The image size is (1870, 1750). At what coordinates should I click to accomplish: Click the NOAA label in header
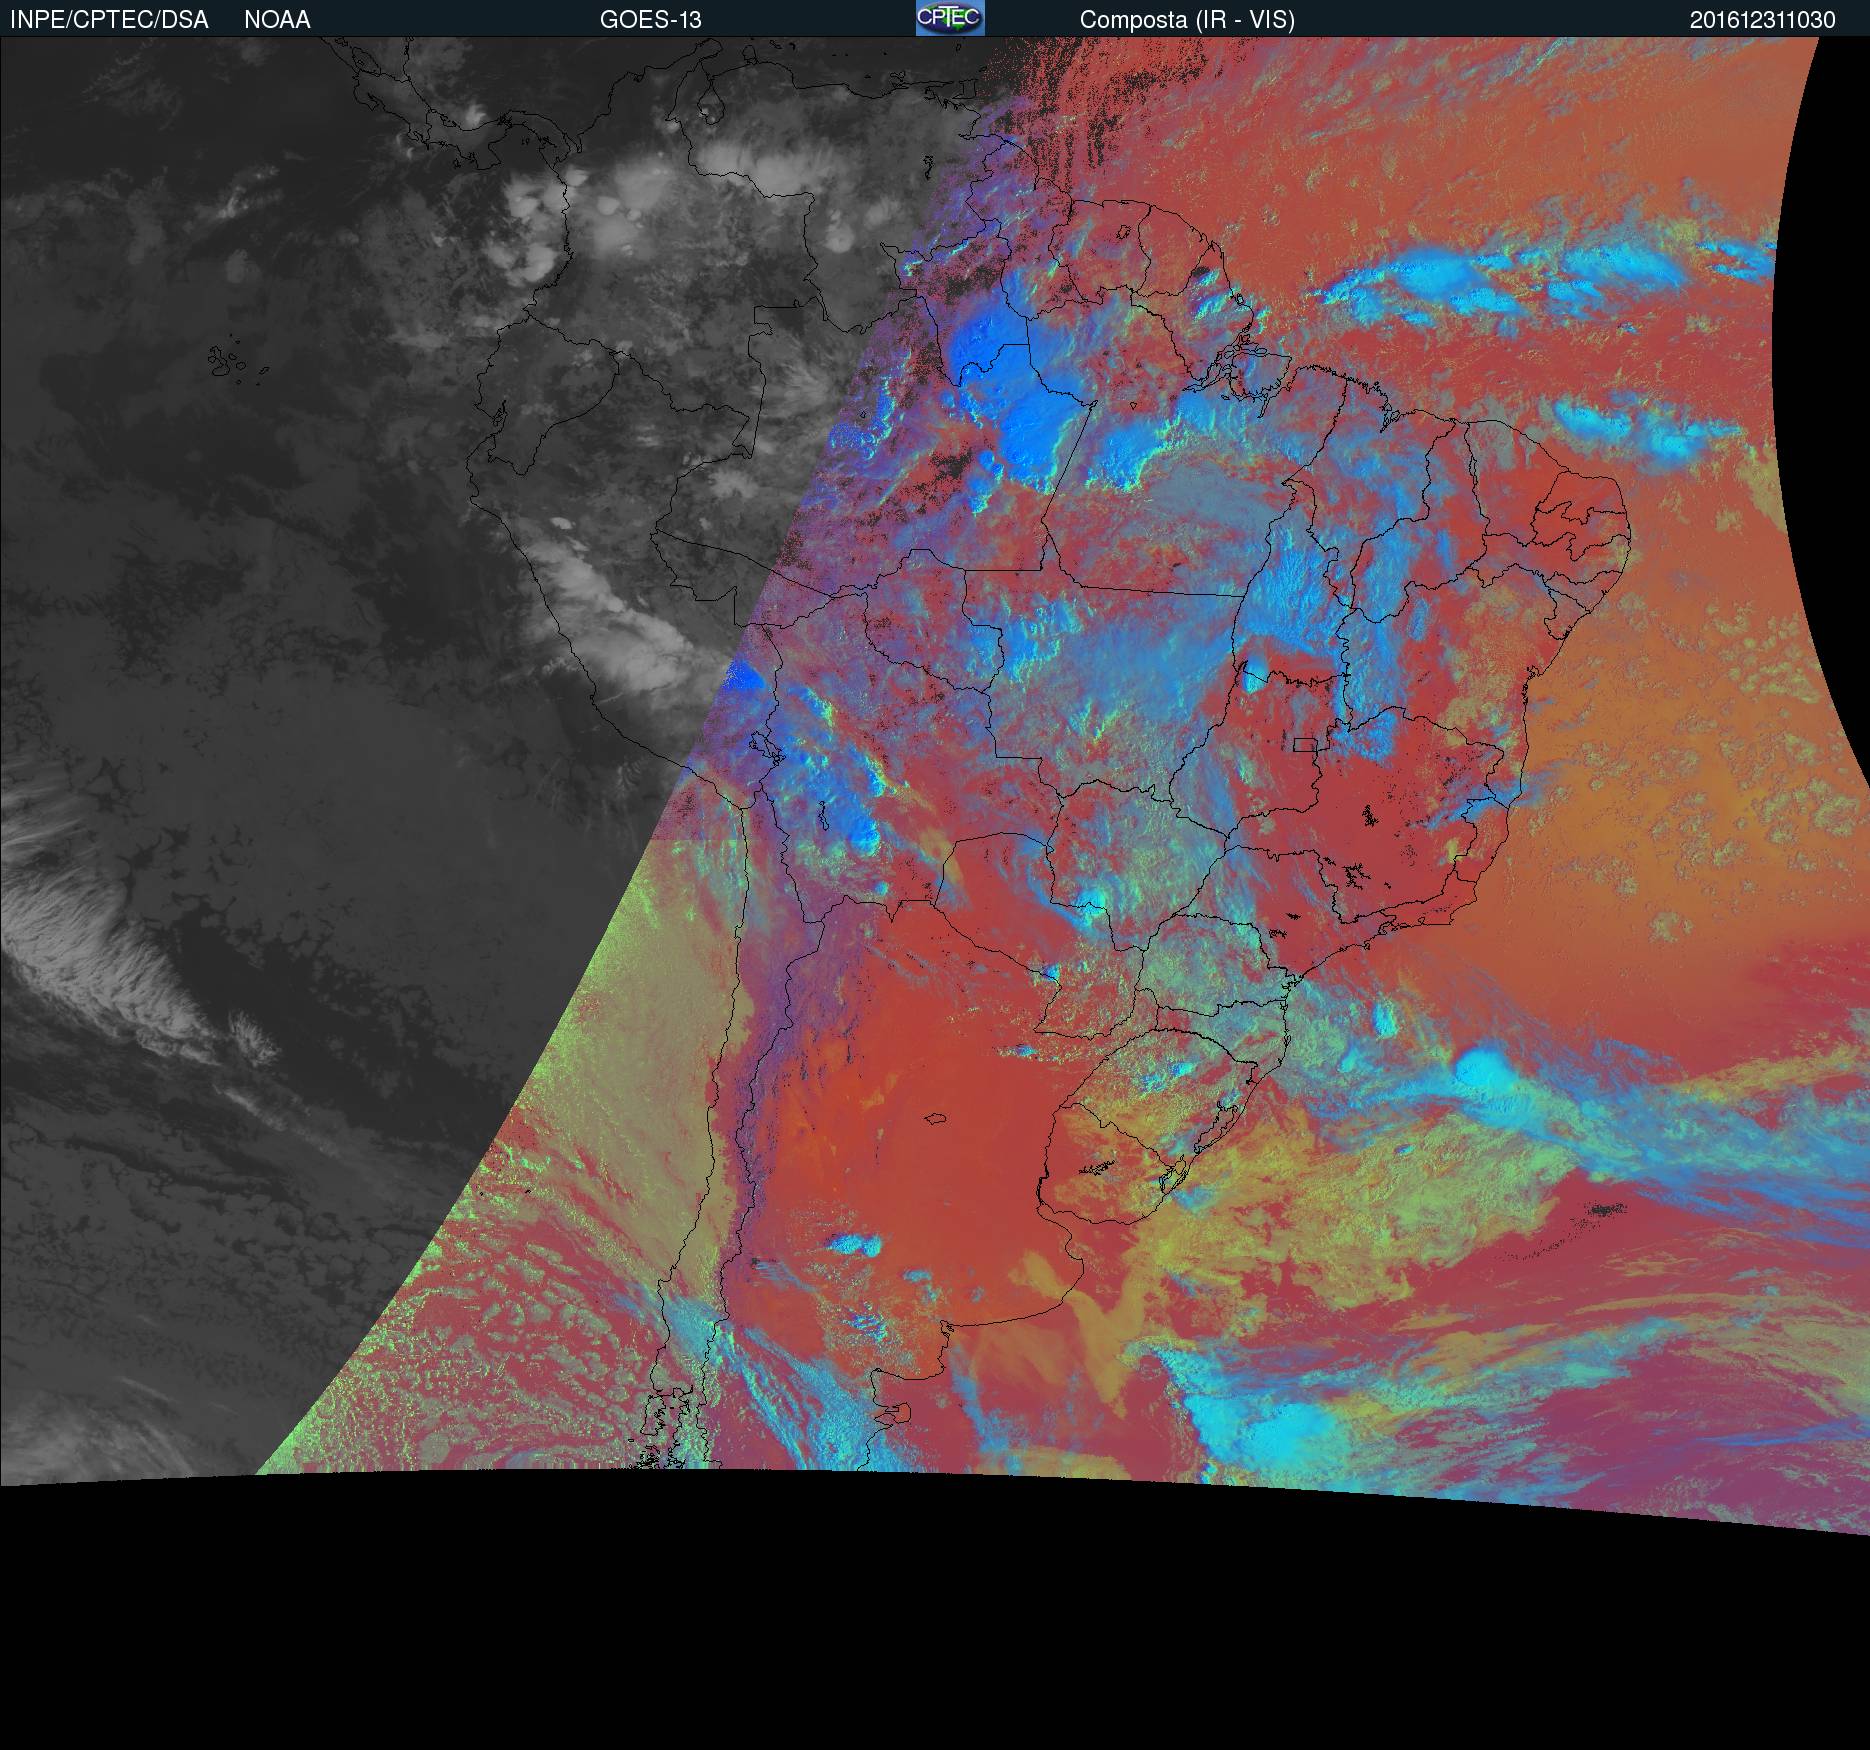coord(277,20)
